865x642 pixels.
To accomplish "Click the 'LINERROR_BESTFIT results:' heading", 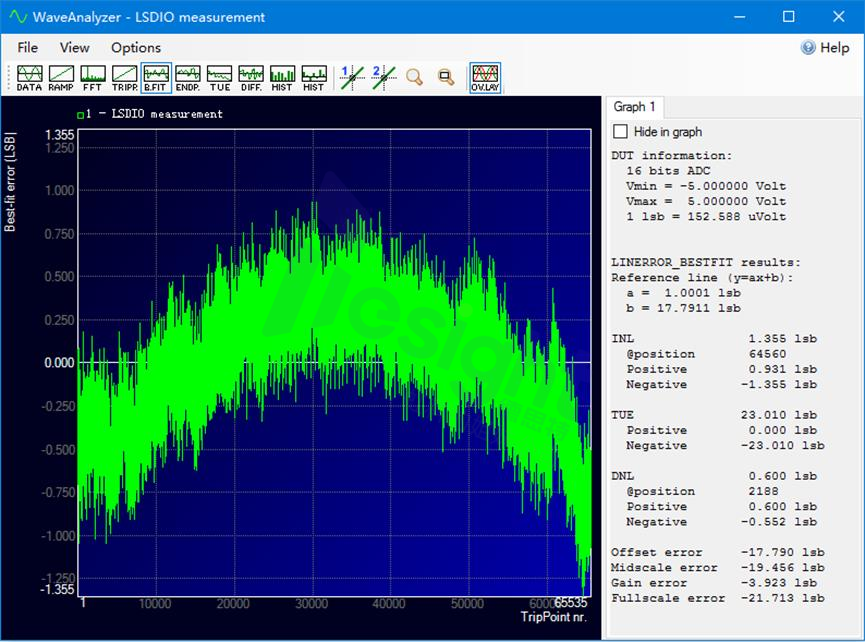I will pos(706,263).
